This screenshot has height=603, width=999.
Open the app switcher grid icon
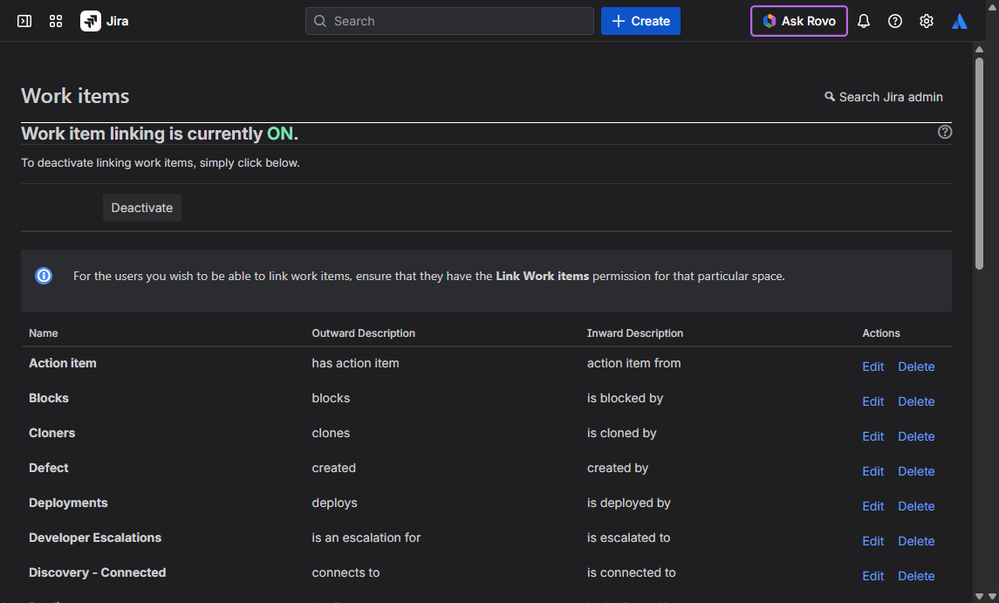[56, 21]
